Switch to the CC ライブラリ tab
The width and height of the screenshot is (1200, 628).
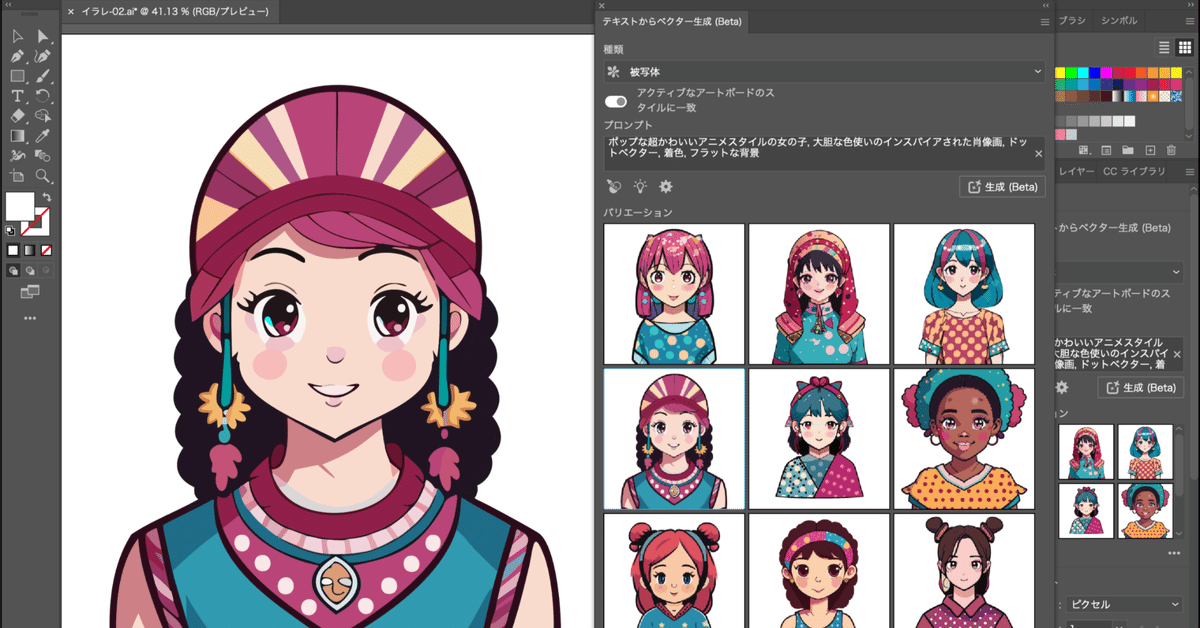click(x=1134, y=171)
